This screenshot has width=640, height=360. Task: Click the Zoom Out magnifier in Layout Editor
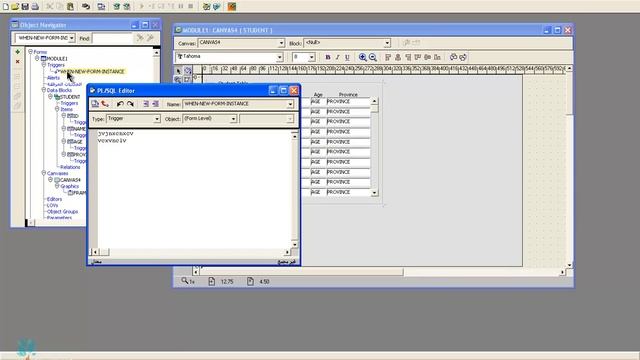click(372, 57)
